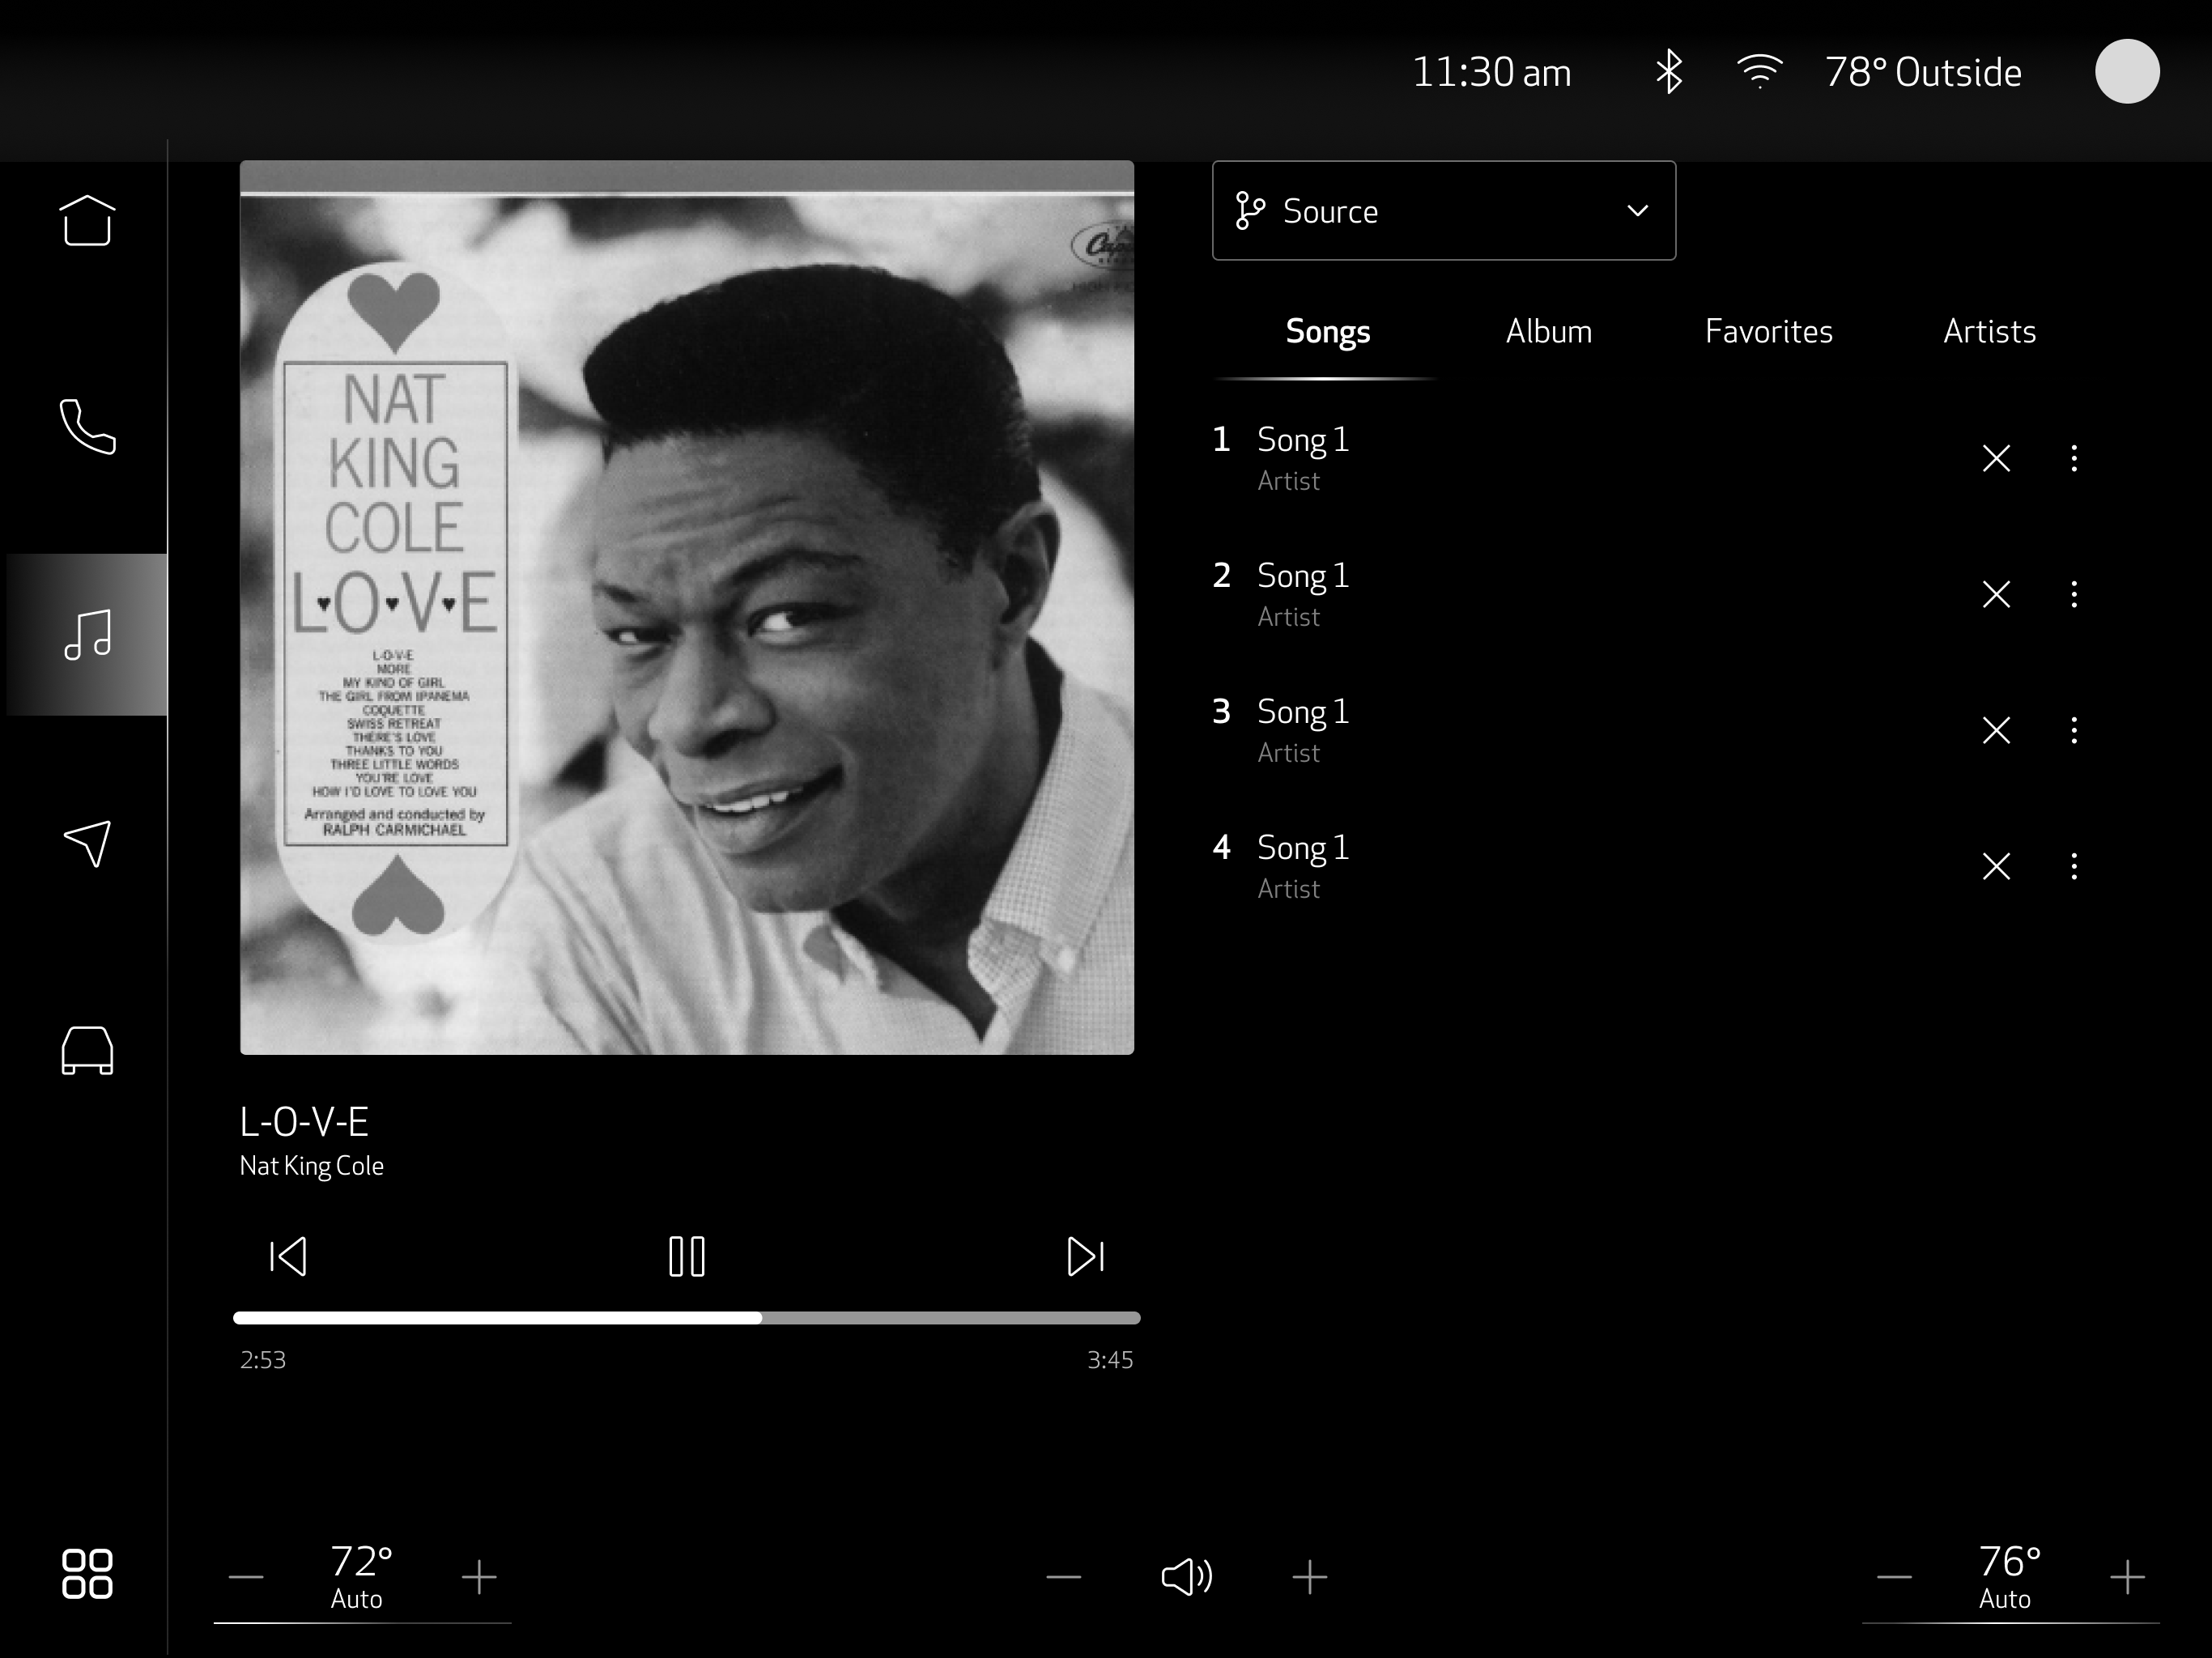Open more options for song number 3
The width and height of the screenshot is (2212, 1658).
click(2074, 731)
